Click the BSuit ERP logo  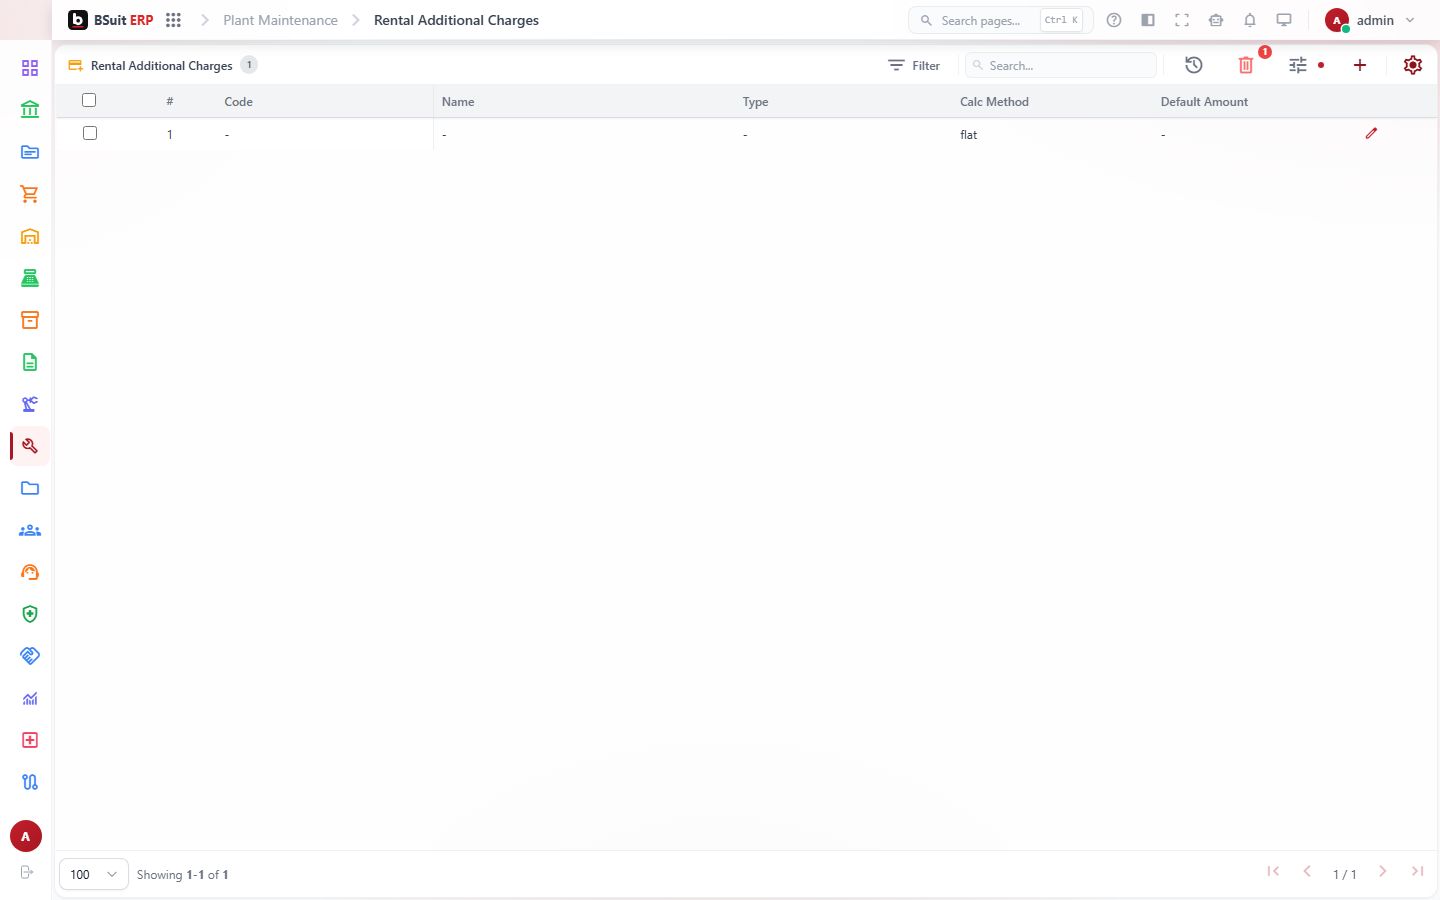(x=111, y=20)
